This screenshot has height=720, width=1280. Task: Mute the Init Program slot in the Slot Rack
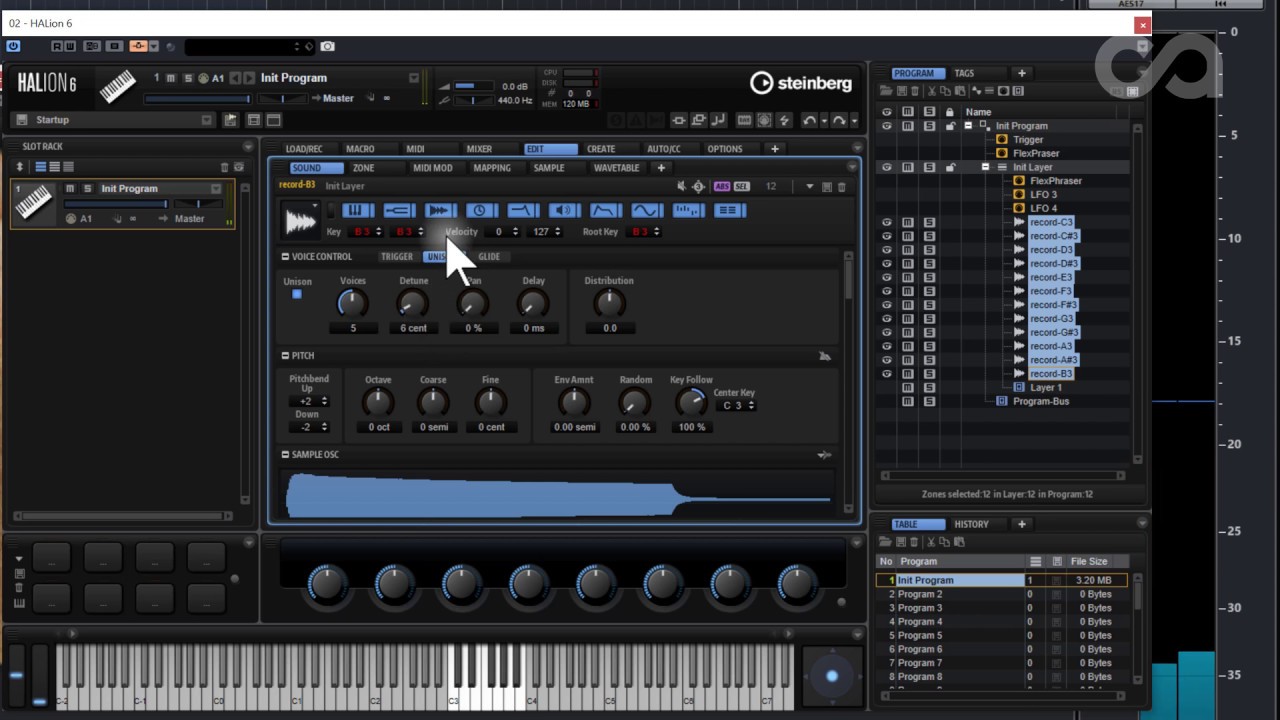click(x=70, y=188)
